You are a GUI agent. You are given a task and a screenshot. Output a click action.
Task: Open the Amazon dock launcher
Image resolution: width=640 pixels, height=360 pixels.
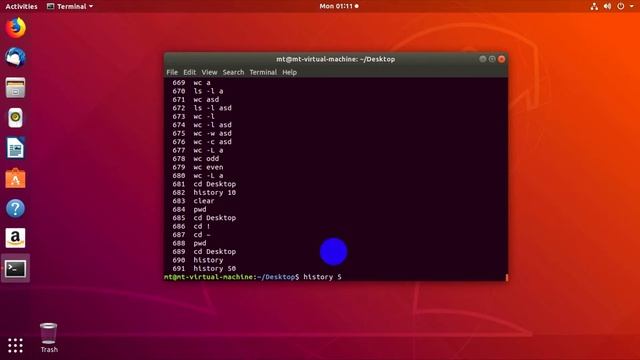[16, 238]
